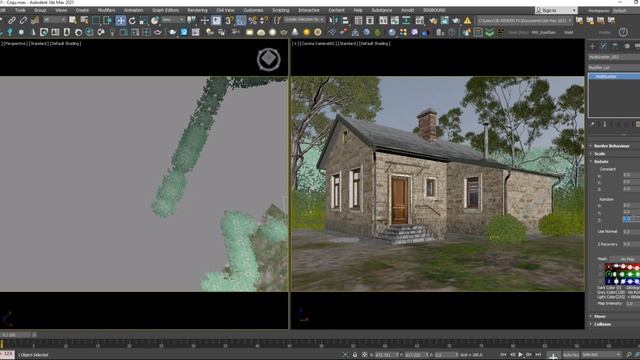Switch to the Create command panel tab
This screenshot has width=640, height=360.
point(593,47)
